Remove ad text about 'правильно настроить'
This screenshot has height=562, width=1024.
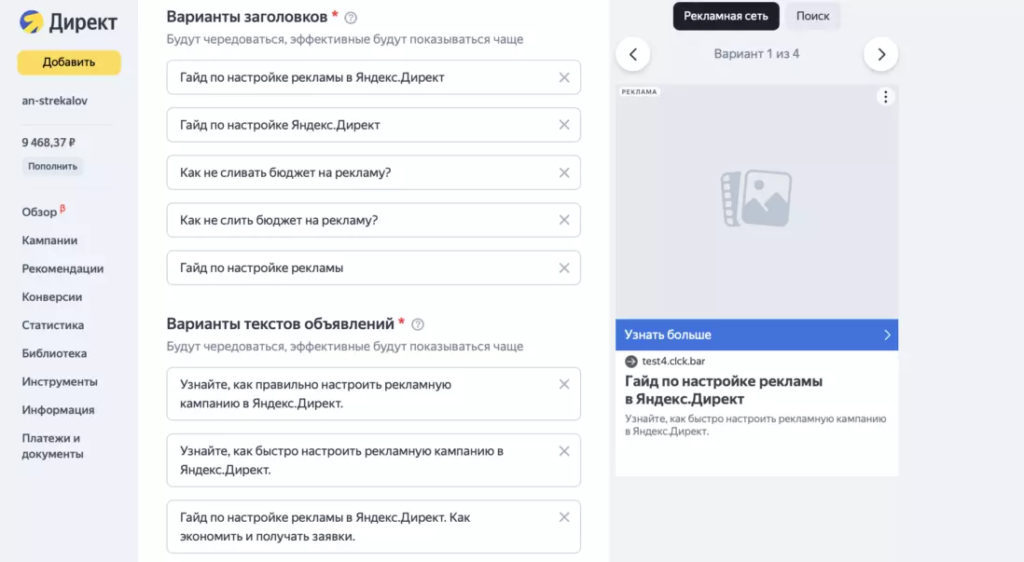tap(564, 384)
